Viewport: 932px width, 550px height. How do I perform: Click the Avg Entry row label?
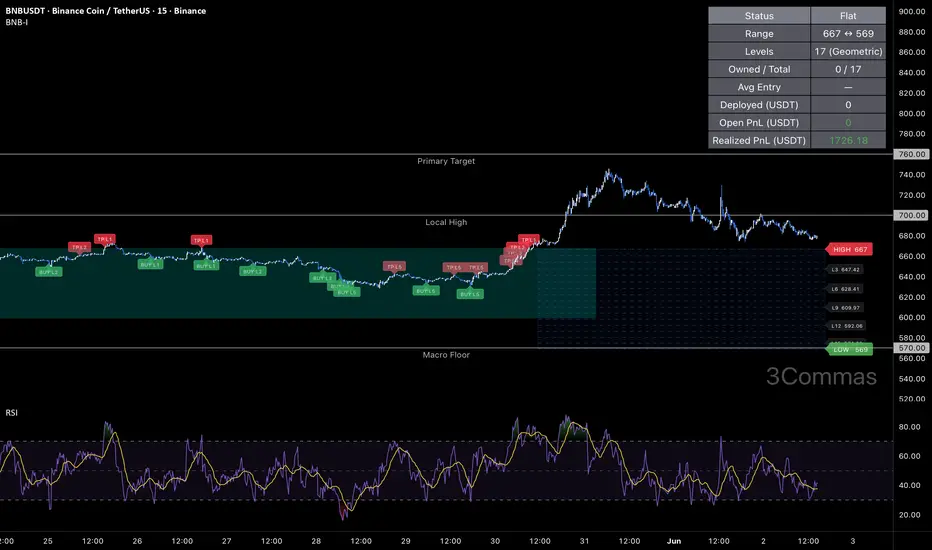tap(759, 87)
